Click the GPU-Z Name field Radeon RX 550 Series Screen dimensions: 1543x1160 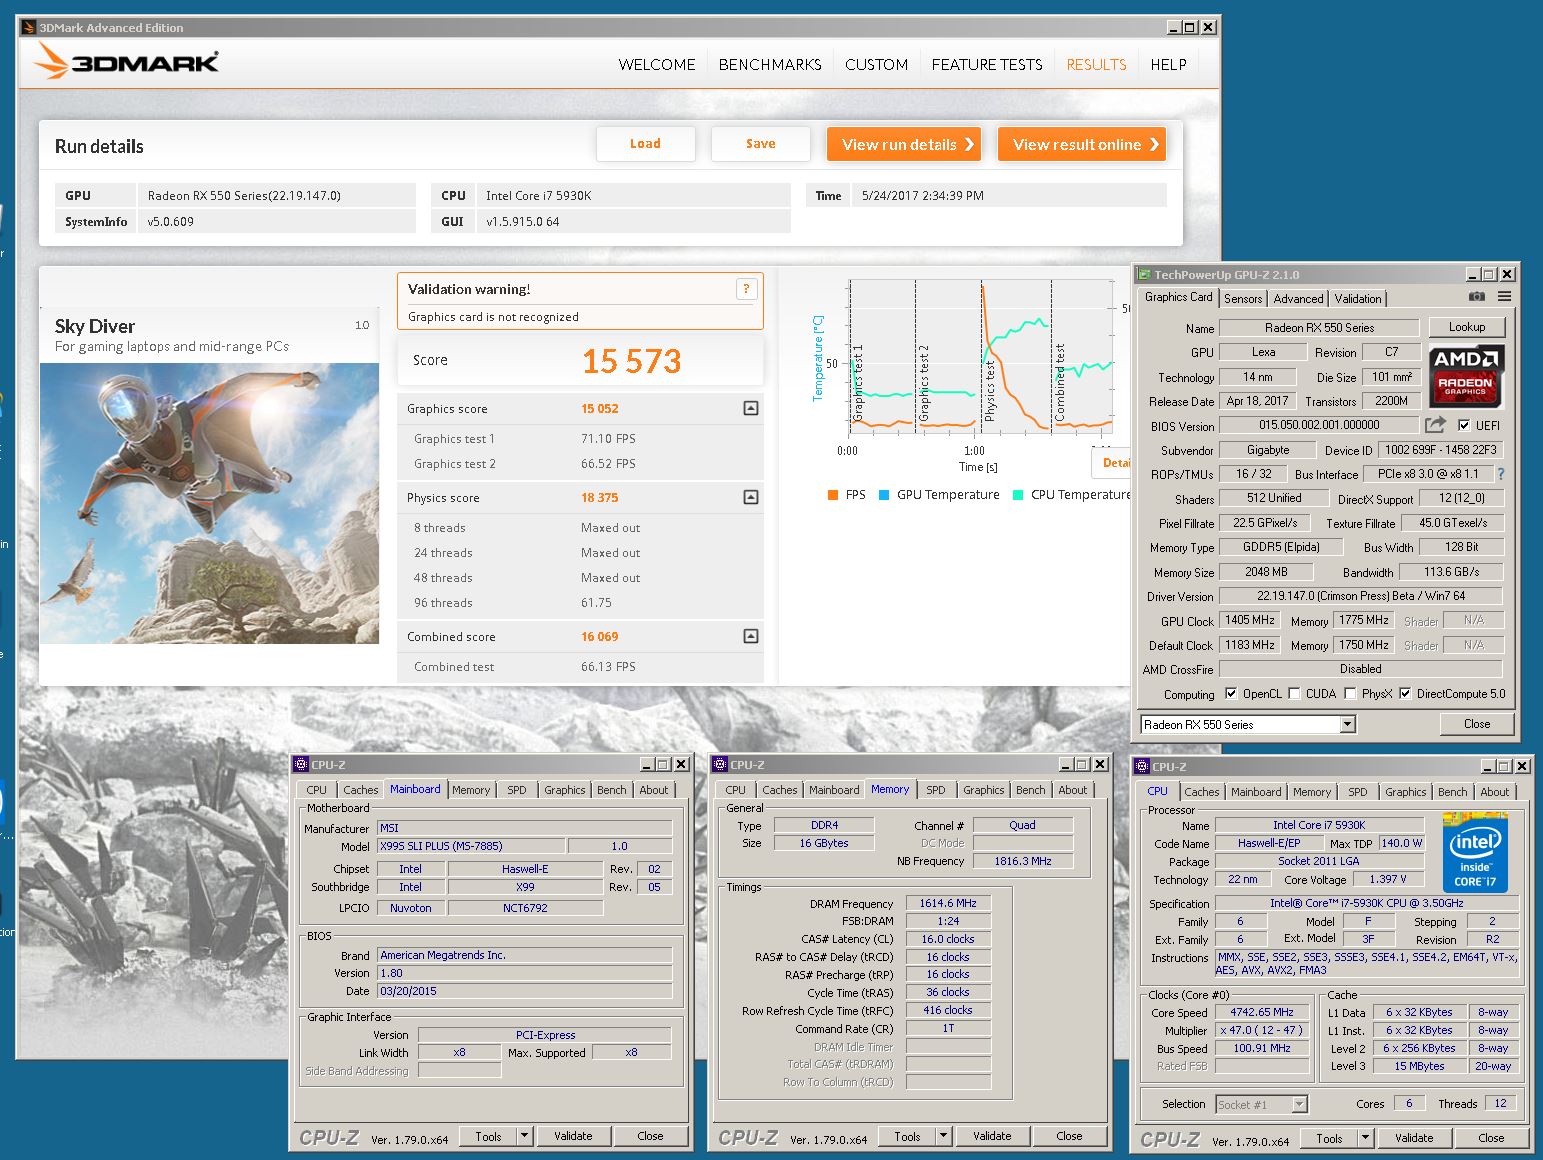coord(1319,328)
